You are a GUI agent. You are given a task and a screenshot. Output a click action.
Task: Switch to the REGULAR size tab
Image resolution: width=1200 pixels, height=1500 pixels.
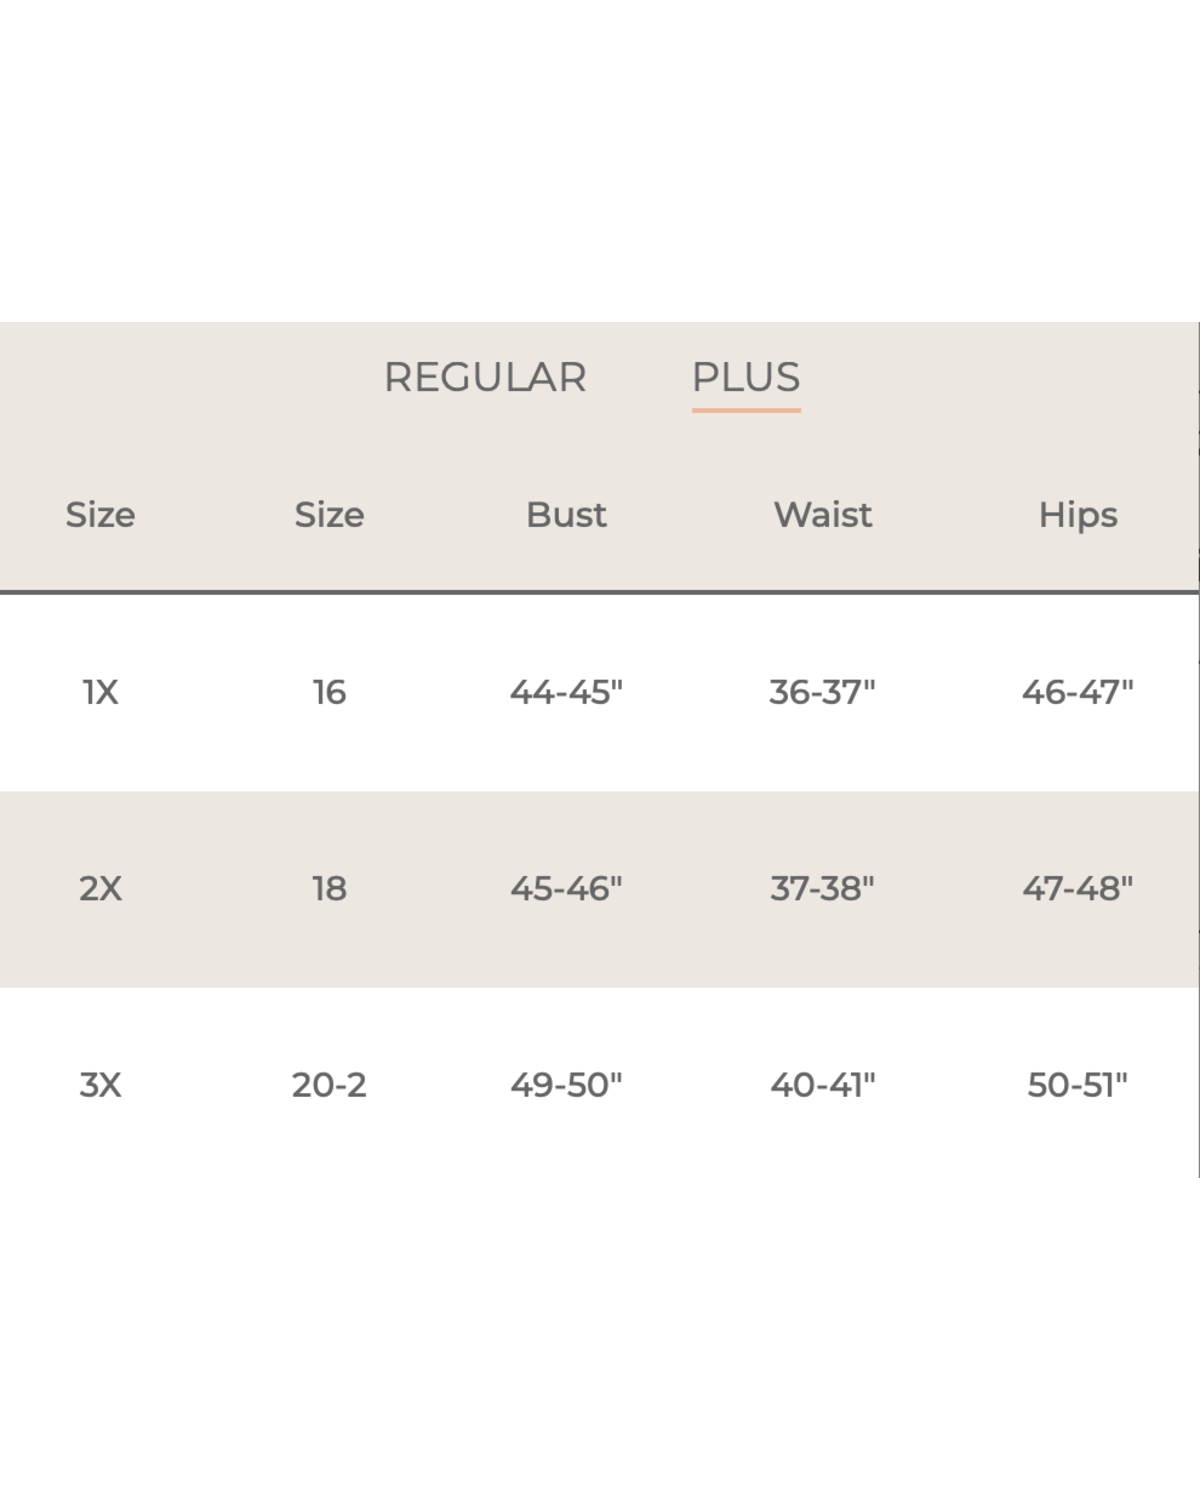485,377
